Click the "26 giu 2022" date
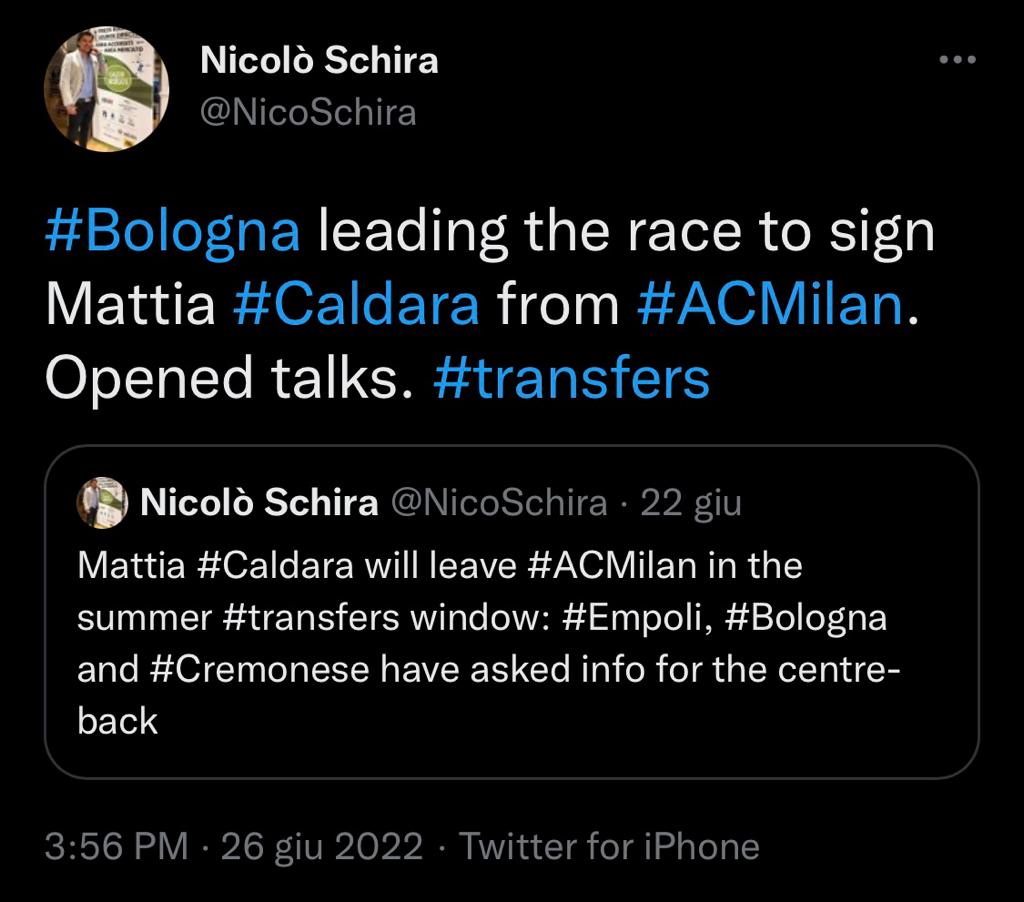1024x902 pixels. click(322, 847)
